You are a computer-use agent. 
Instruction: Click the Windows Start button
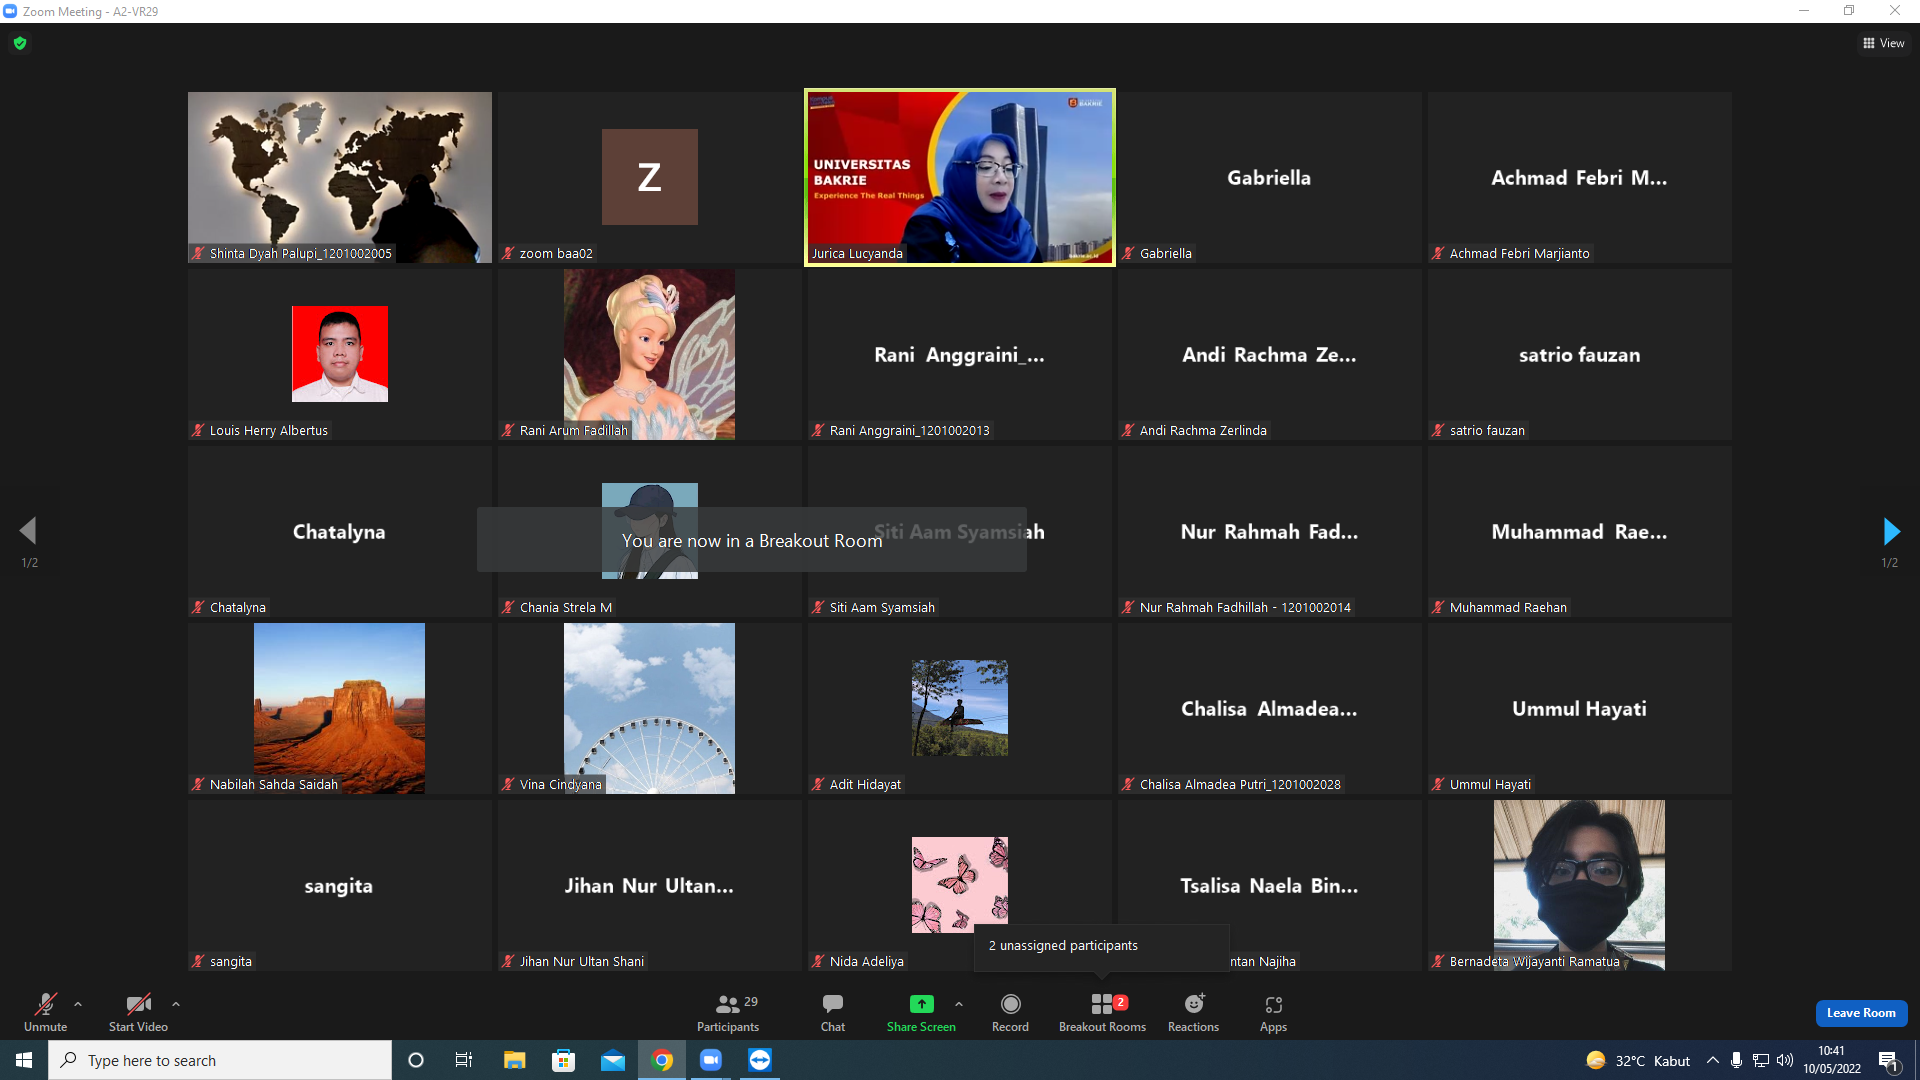[x=24, y=1060]
